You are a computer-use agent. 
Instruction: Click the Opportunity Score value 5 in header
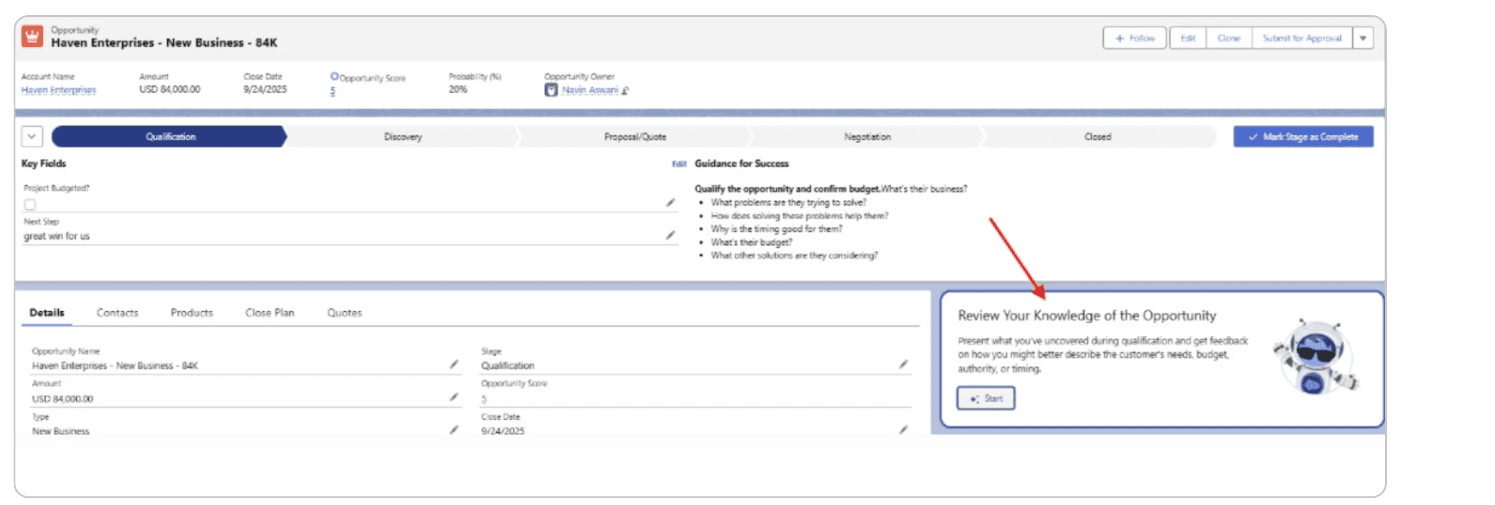pyautogui.click(x=333, y=91)
